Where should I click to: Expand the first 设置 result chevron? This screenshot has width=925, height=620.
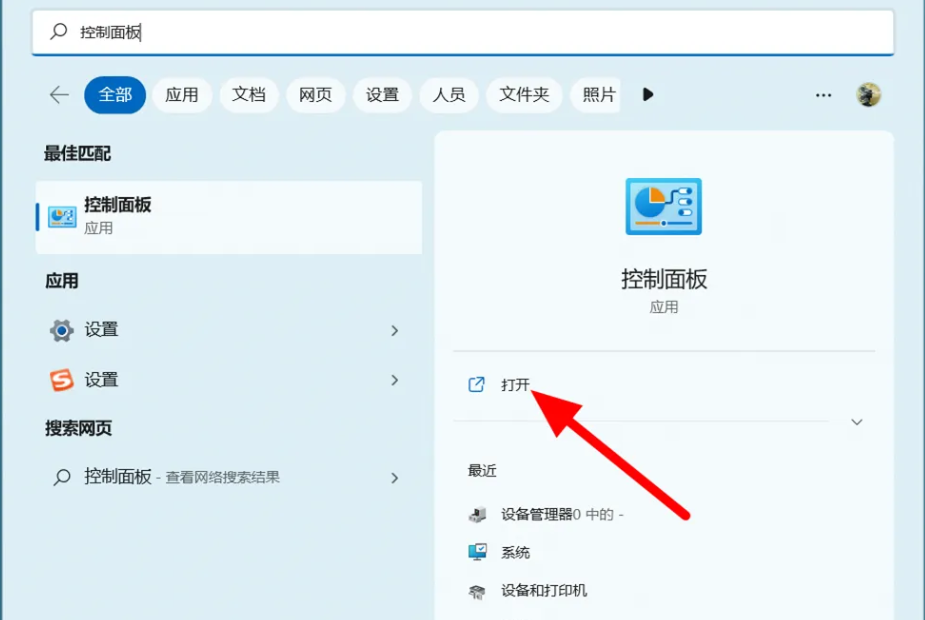[395, 330]
